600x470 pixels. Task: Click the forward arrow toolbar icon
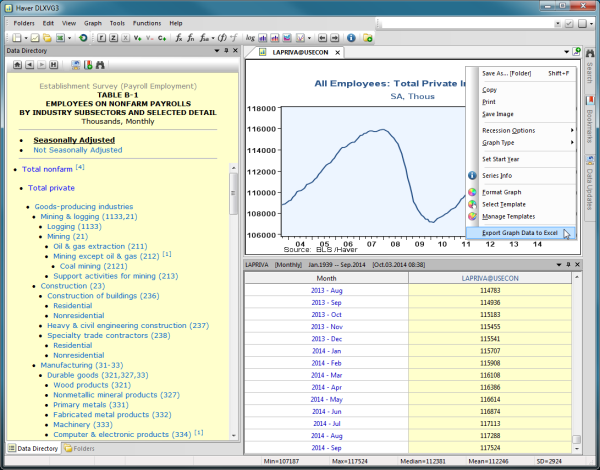coord(335,38)
